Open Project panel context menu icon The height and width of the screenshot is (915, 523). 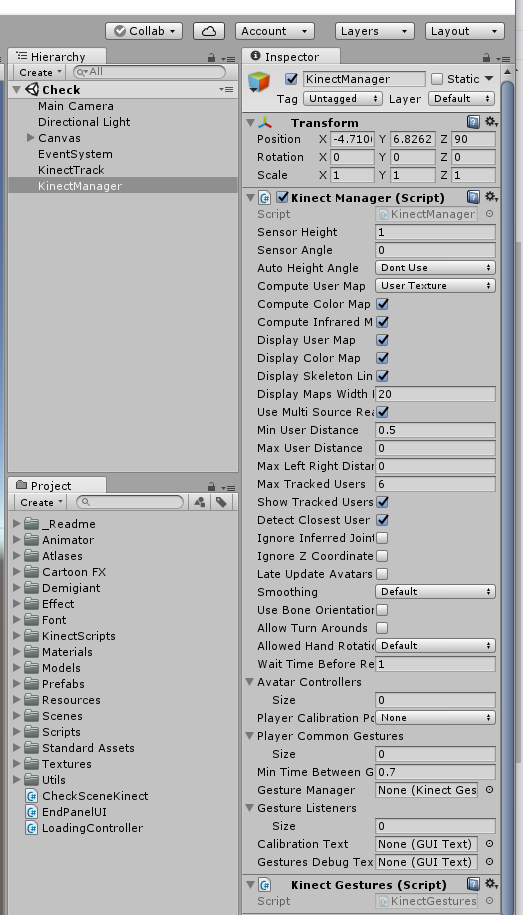tap(228, 487)
